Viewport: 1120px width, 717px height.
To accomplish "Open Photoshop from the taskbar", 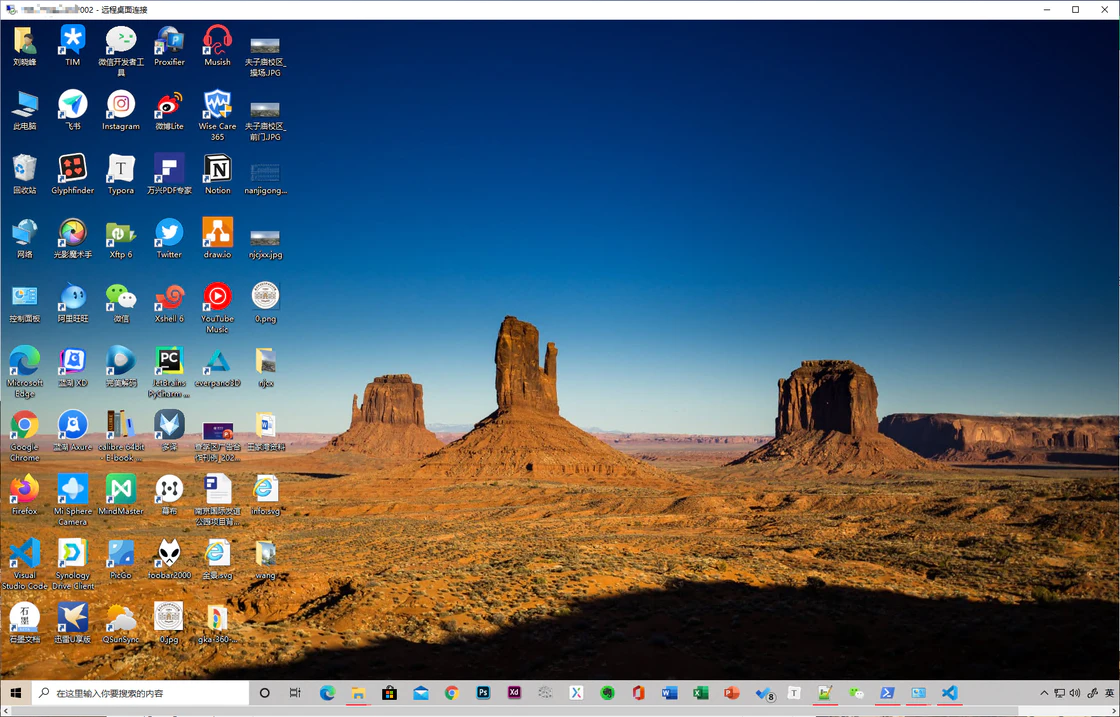I will coord(483,693).
